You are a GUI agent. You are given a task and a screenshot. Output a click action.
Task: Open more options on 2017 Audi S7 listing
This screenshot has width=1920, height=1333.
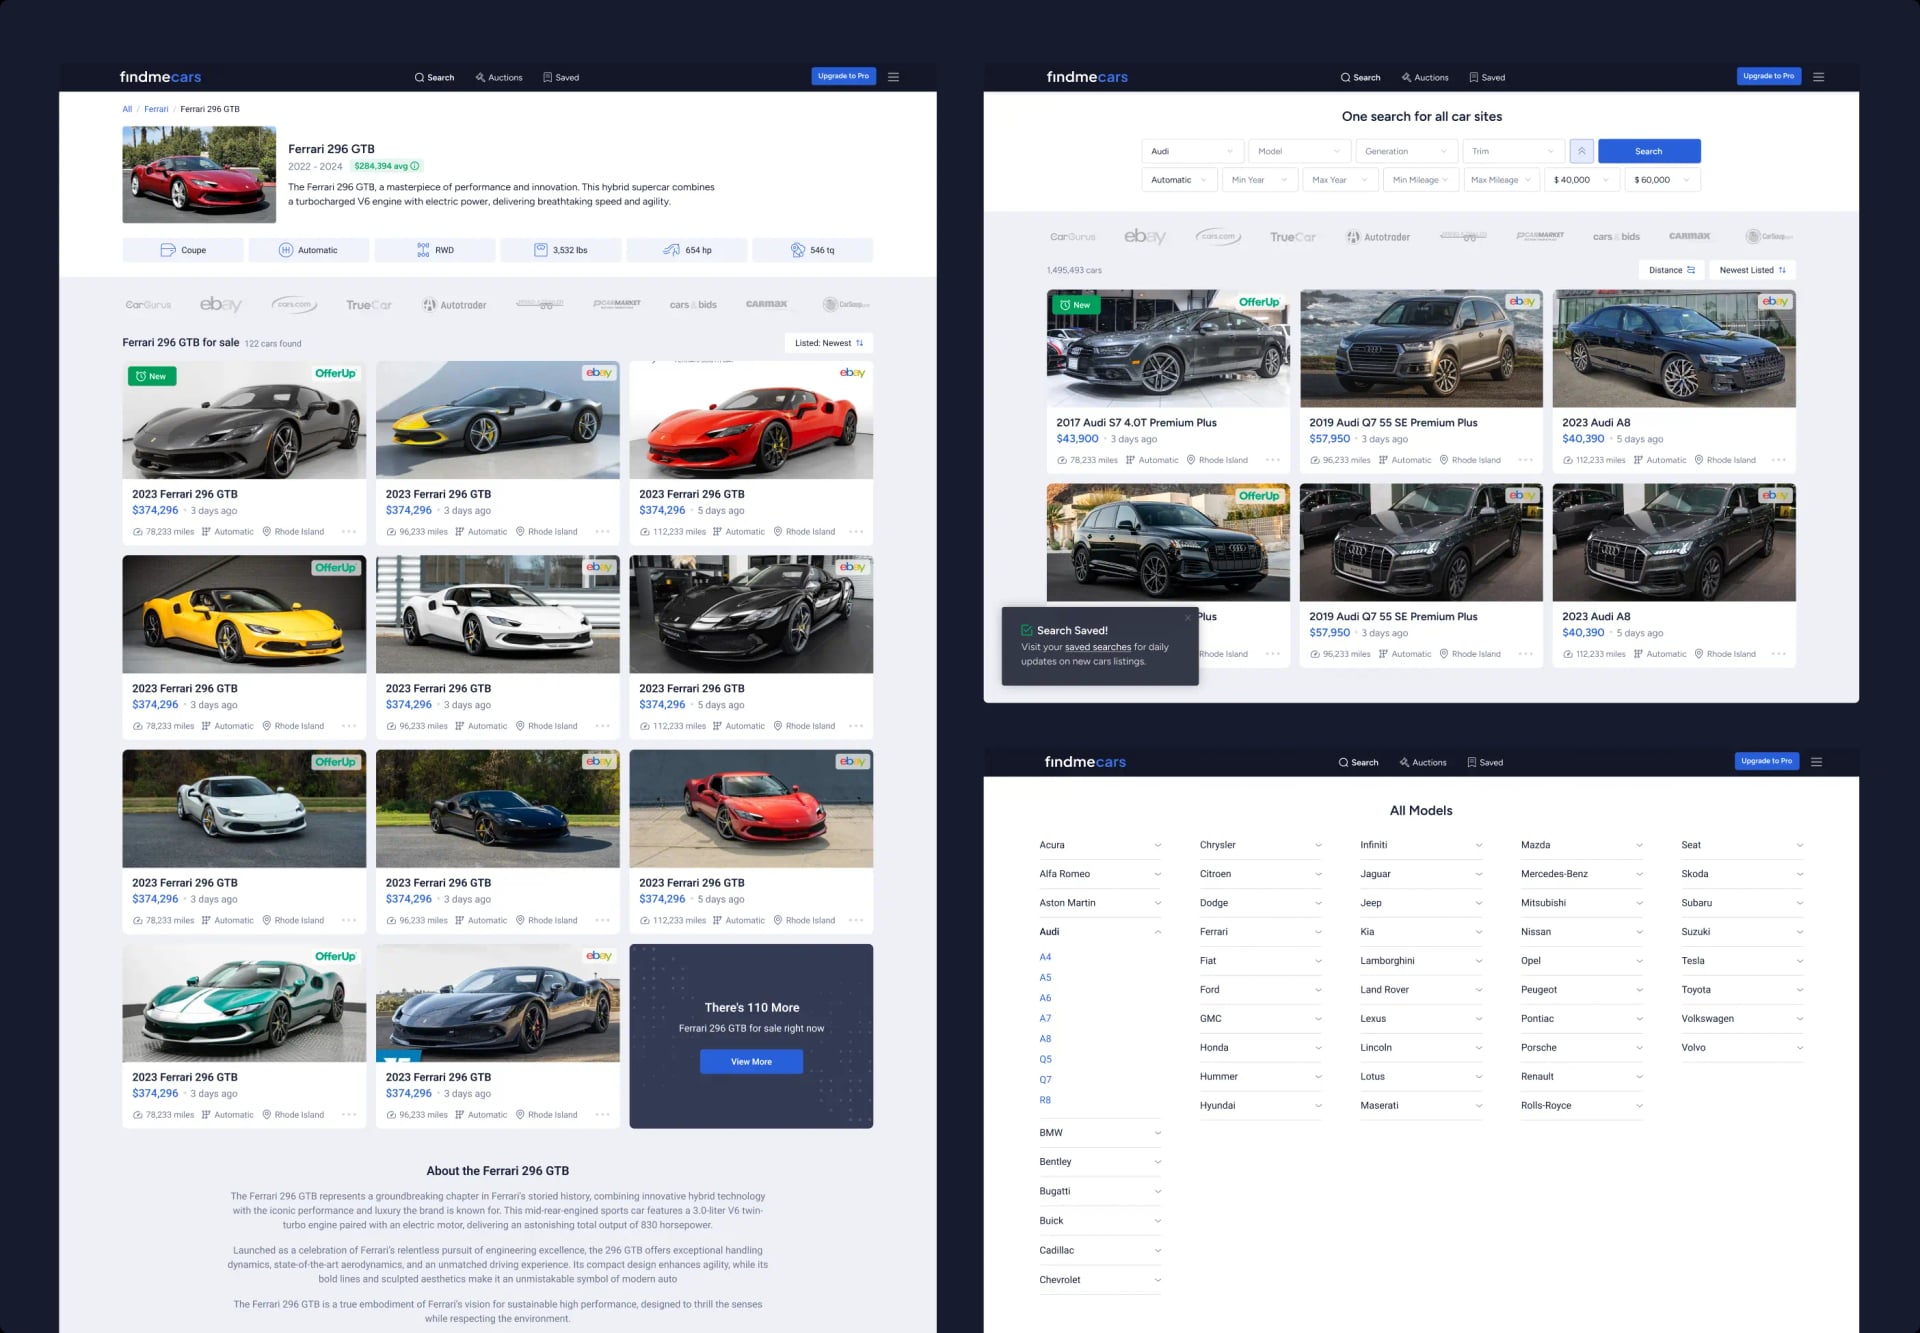pos(1272,460)
